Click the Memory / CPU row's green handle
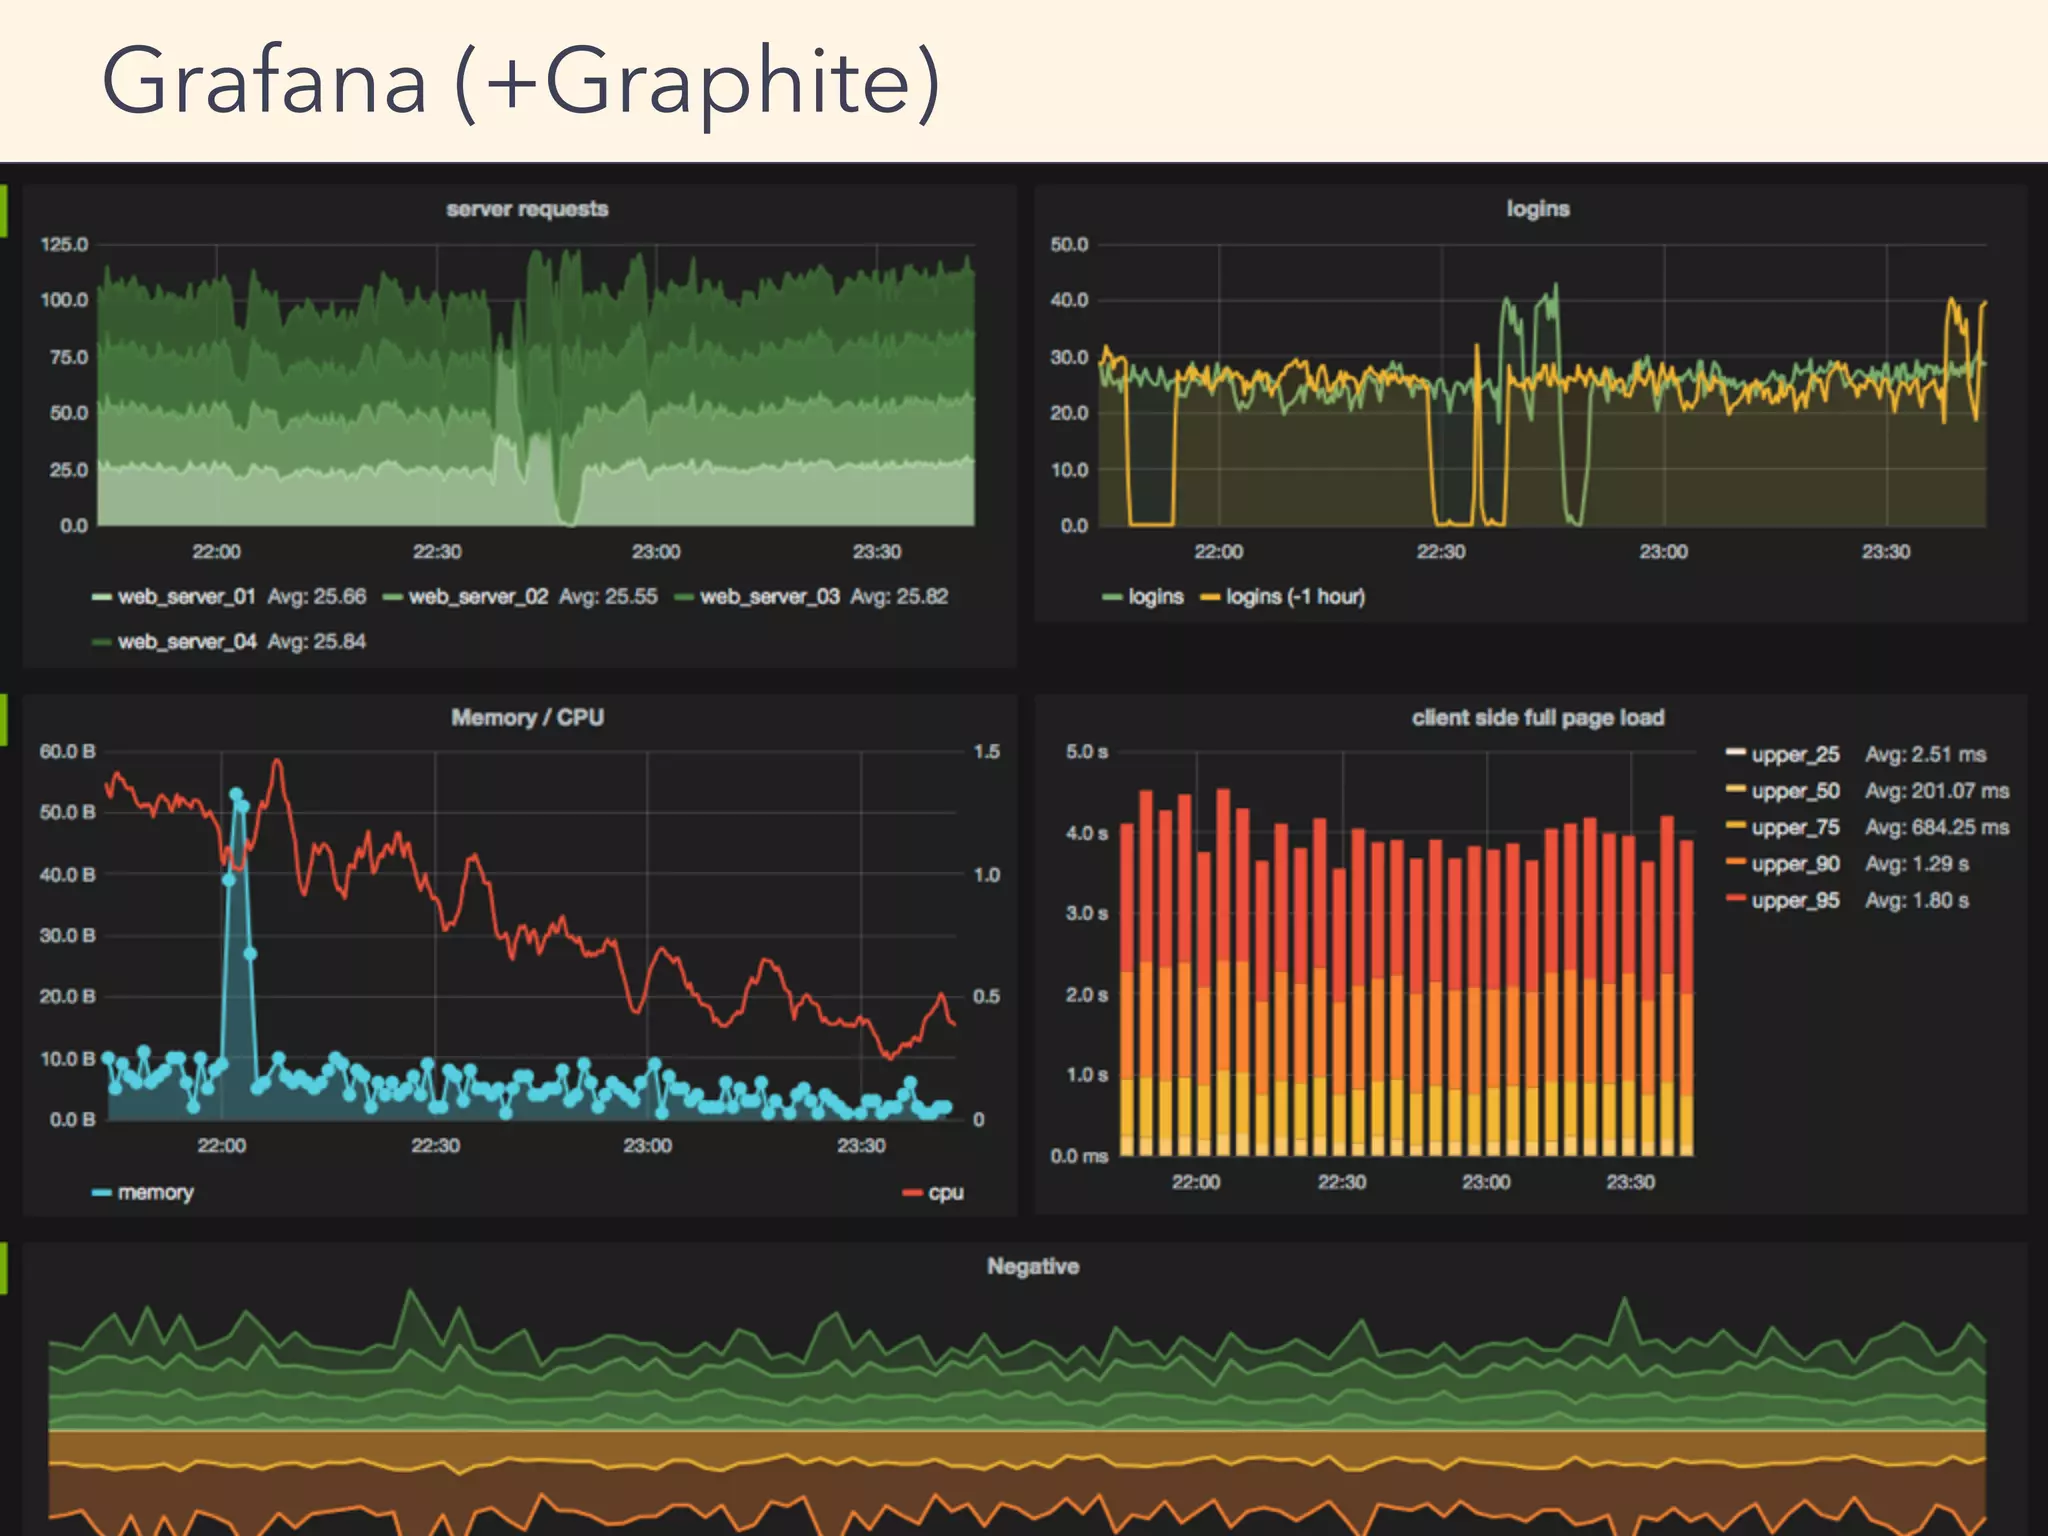This screenshot has height=1536, width=2048. [3, 720]
